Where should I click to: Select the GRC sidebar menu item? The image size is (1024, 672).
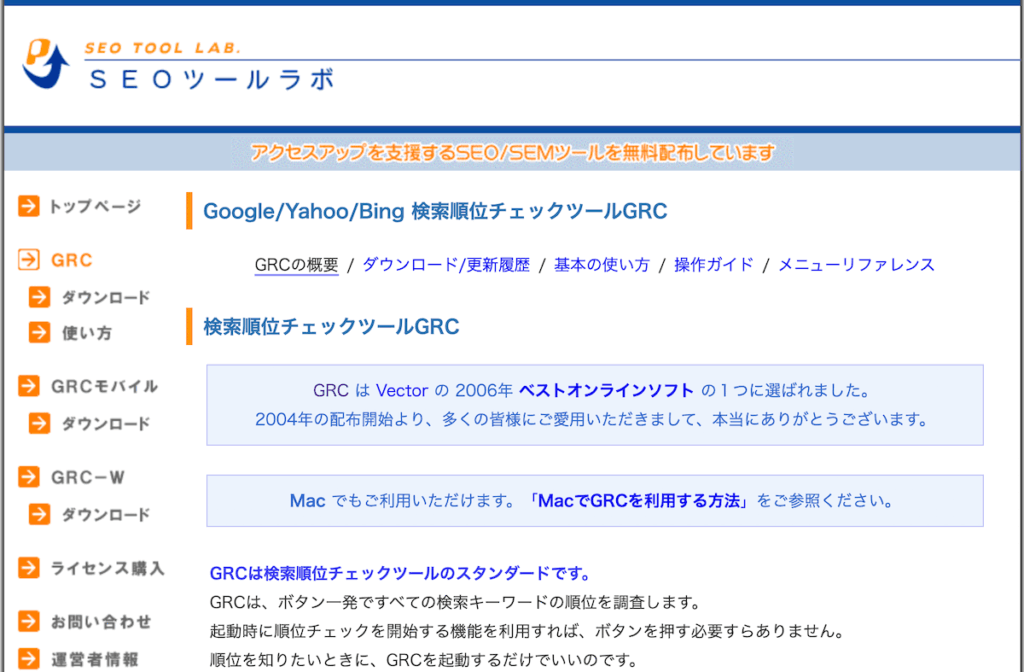[72, 260]
